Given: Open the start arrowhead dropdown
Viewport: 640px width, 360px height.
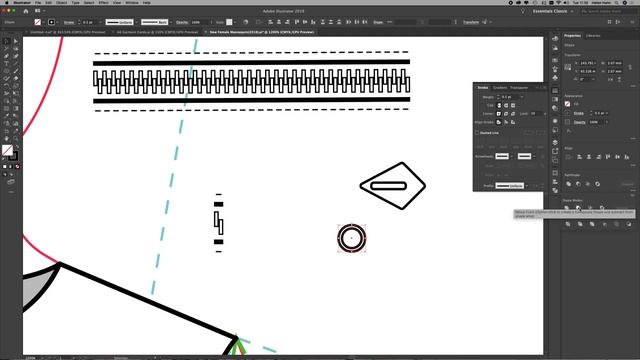Looking at the screenshot, I should click(x=512, y=156).
